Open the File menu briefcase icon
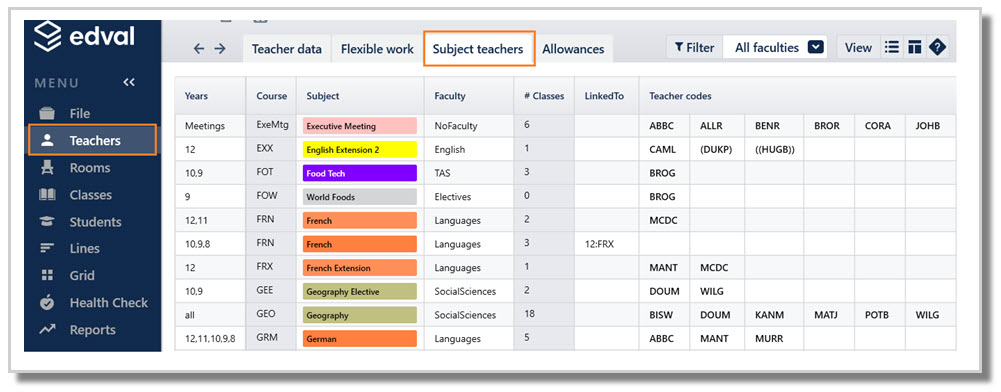 47,114
